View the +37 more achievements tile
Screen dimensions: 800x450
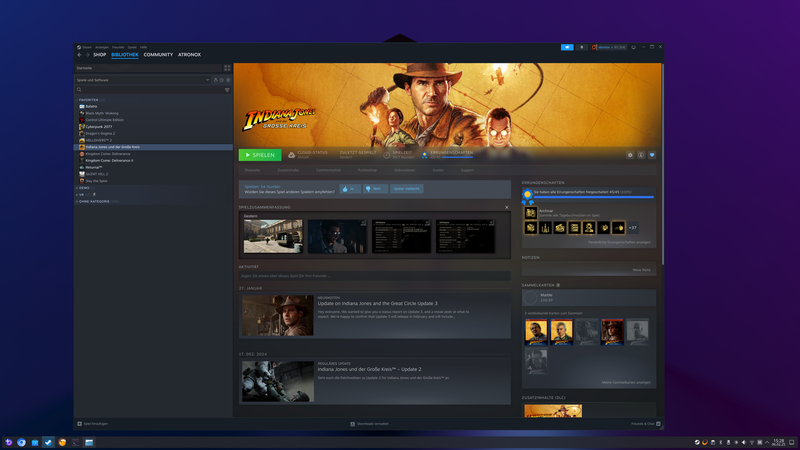(x=633, y=228)
